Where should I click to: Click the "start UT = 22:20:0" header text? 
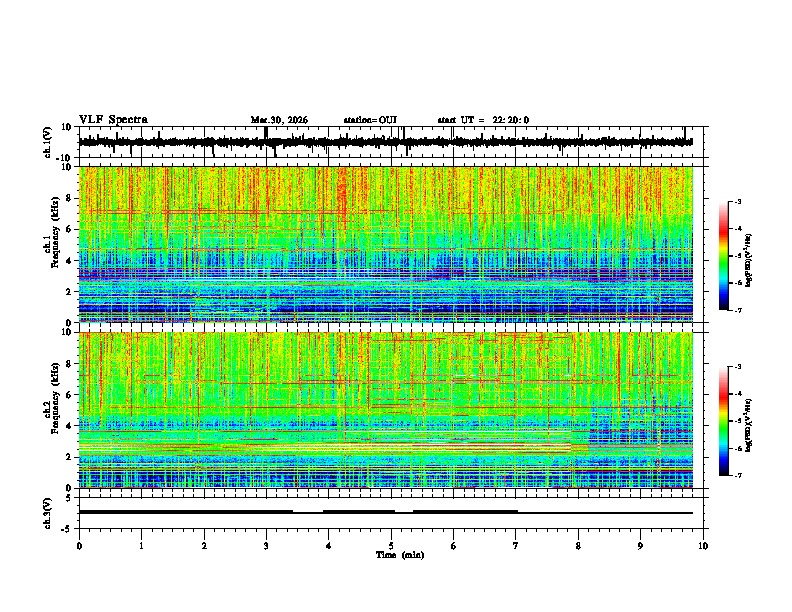(483, 120)
